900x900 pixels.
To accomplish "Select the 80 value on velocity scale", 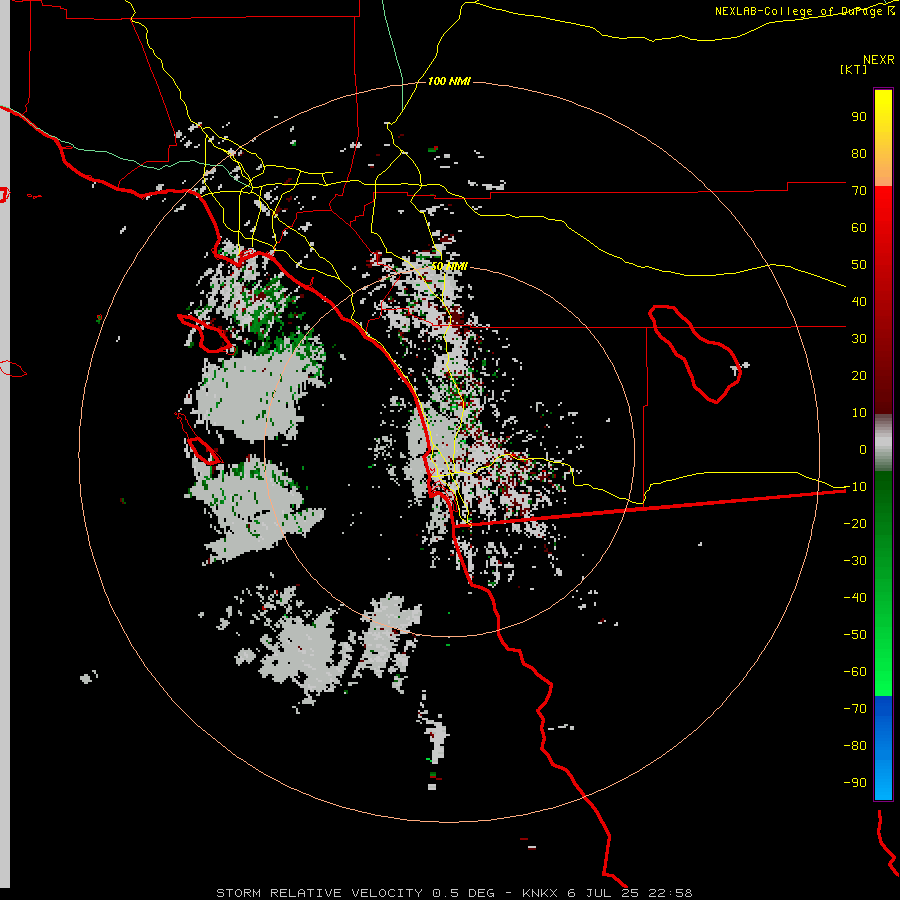I will pyautogui.click(x=859, y=154).
